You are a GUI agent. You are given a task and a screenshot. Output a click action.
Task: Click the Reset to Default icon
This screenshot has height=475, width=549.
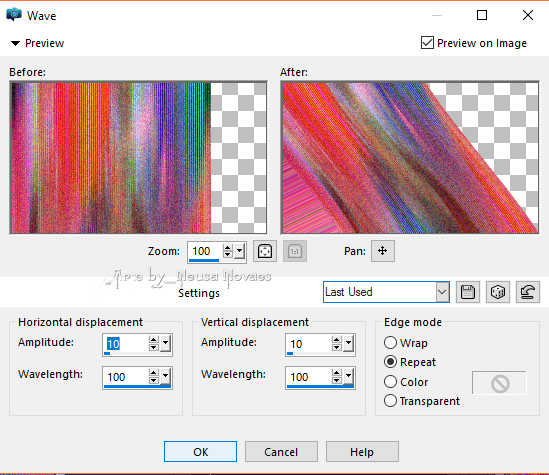(x=528, y=292)
